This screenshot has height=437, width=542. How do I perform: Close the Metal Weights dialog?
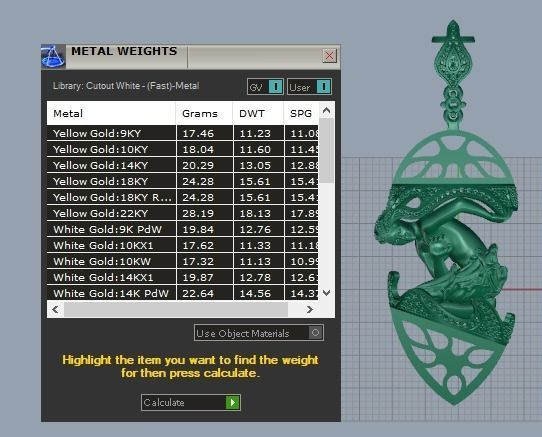pyautogui.click(x=329, y=55)
